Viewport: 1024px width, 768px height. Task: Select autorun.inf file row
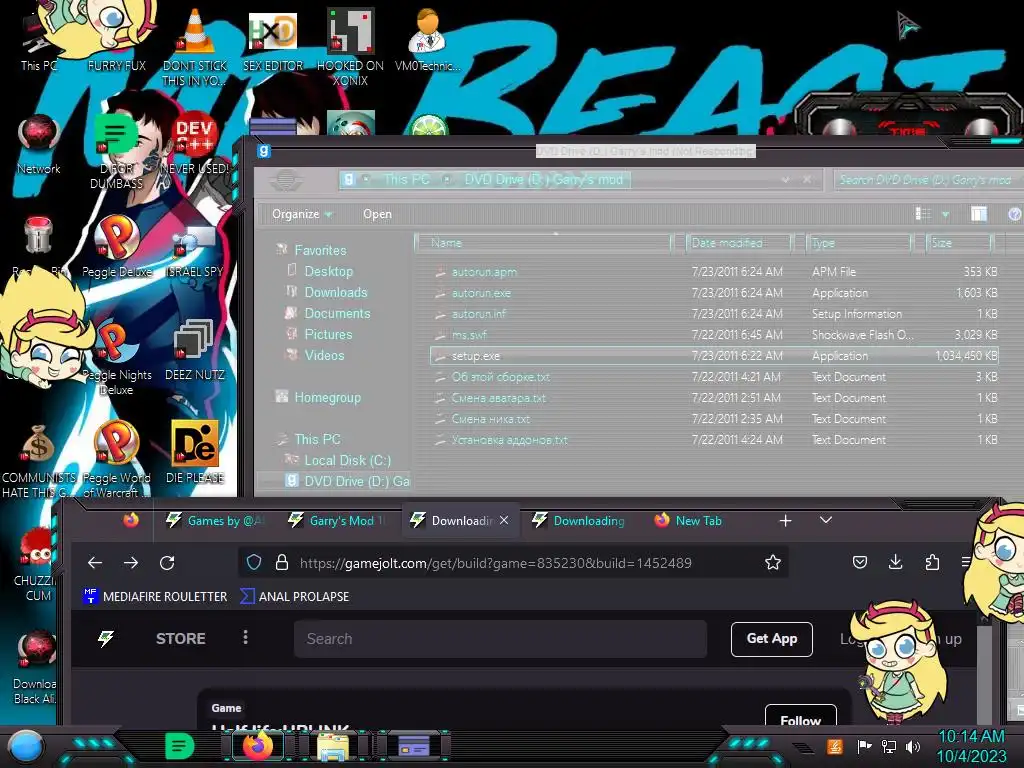point(714,314)
